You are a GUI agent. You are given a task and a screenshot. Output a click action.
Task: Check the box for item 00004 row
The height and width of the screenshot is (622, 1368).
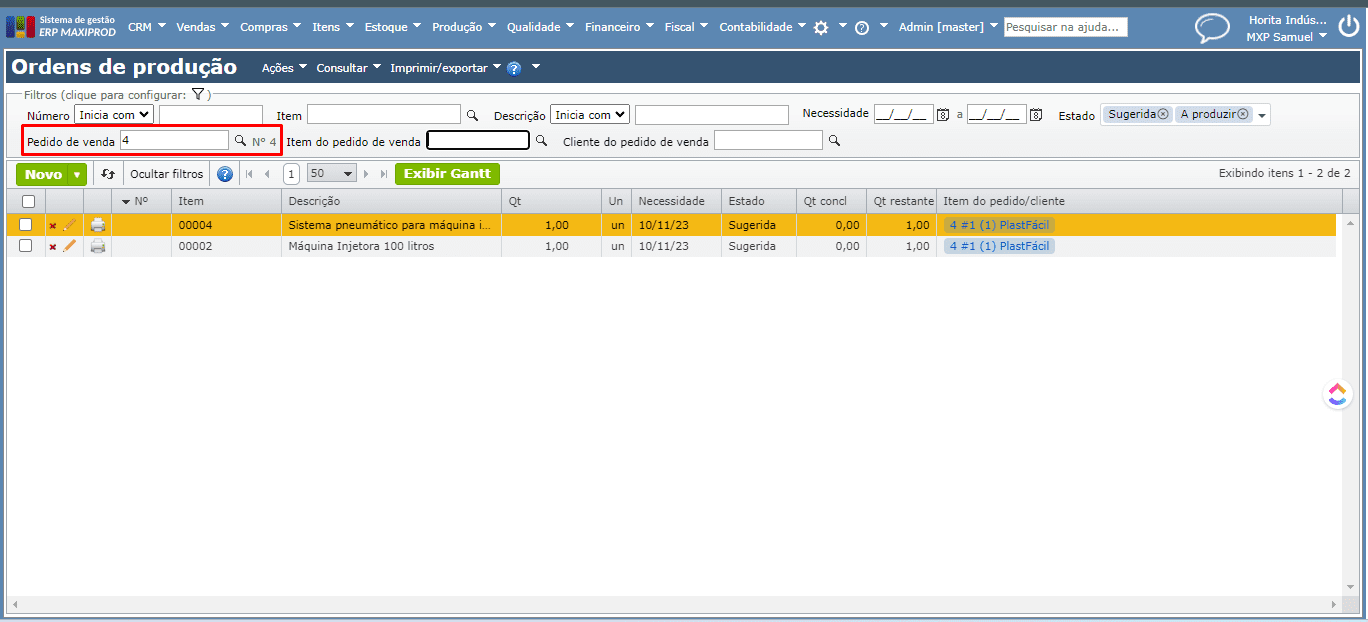pos(26,225)
